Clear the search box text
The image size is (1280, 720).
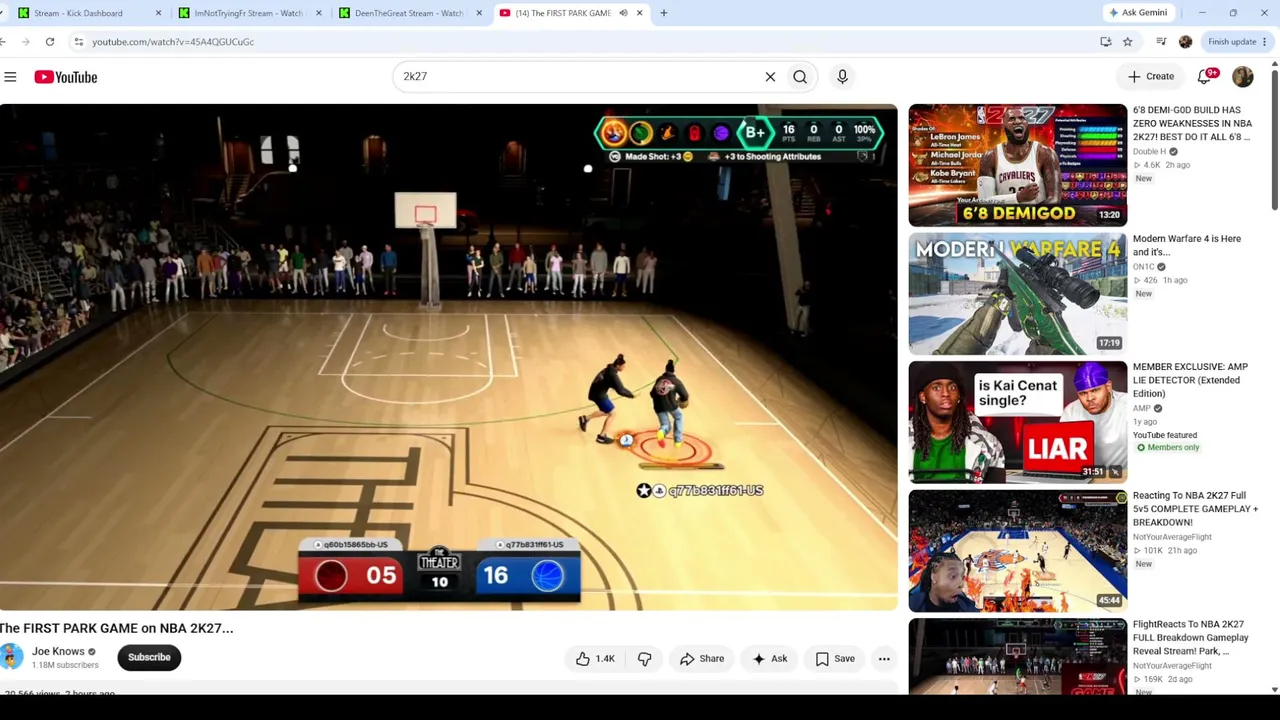point(770,77)
